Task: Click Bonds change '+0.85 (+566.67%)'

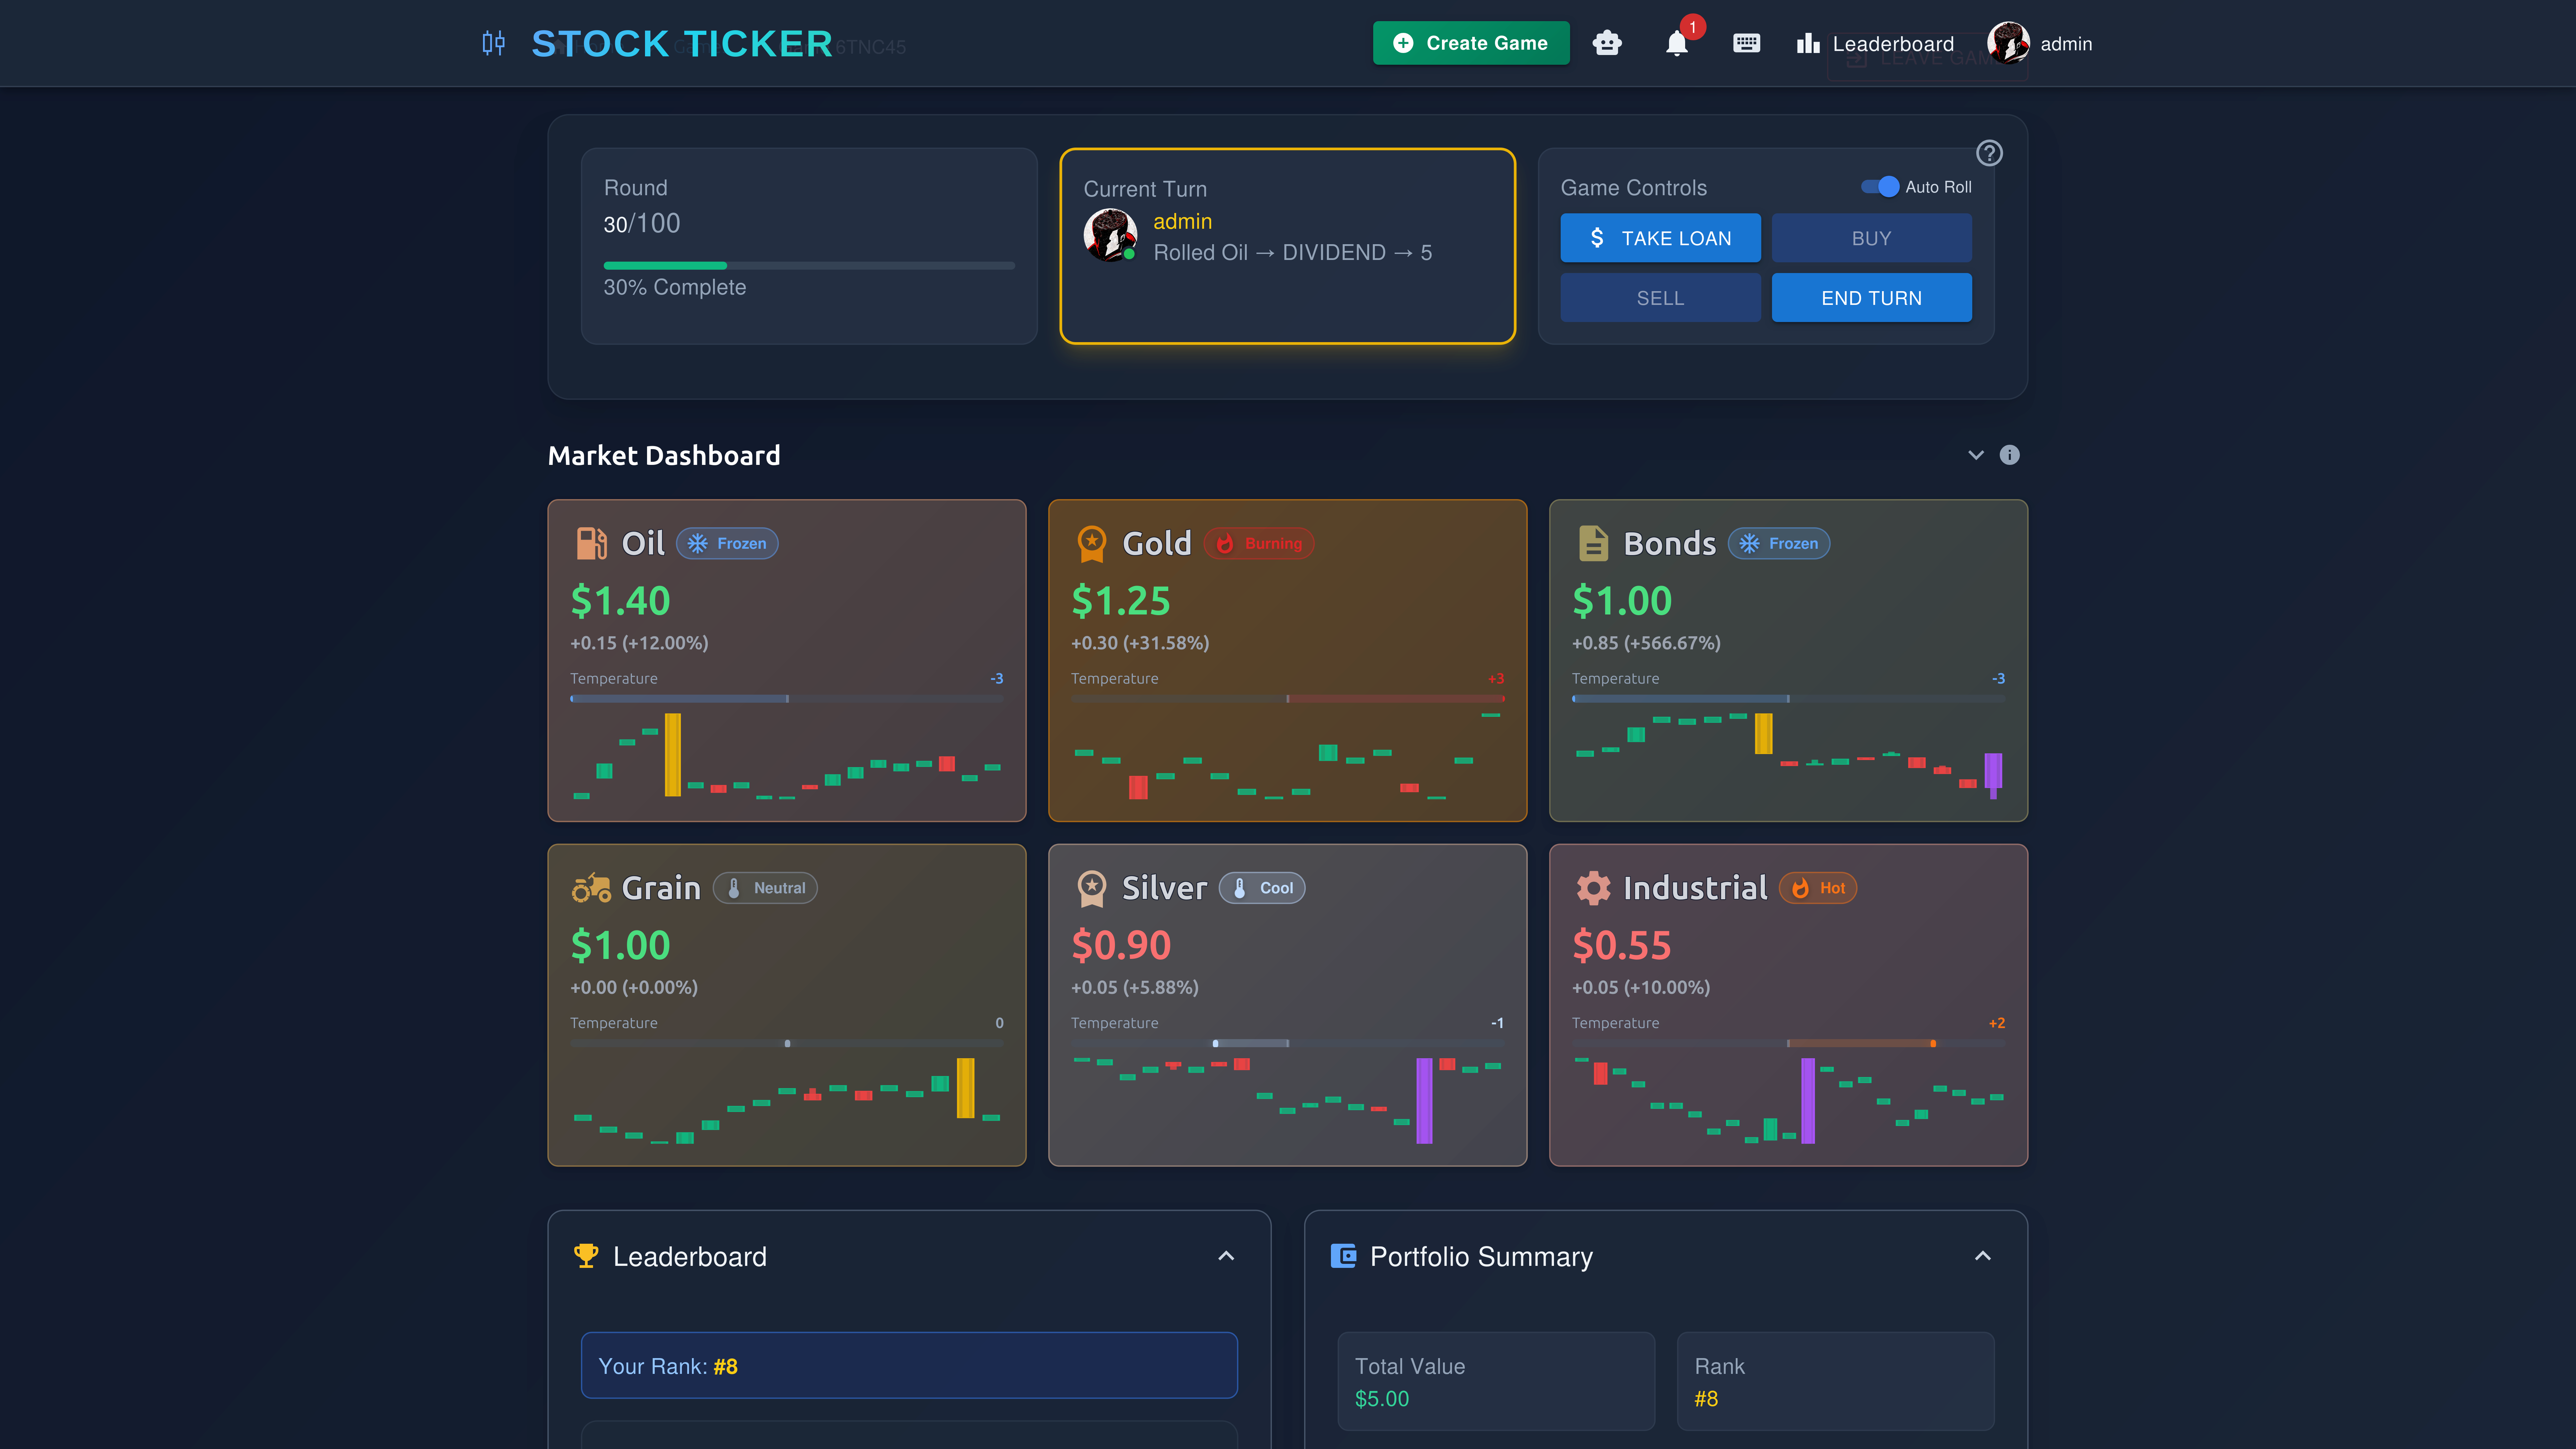Action: coord(1646,643)
